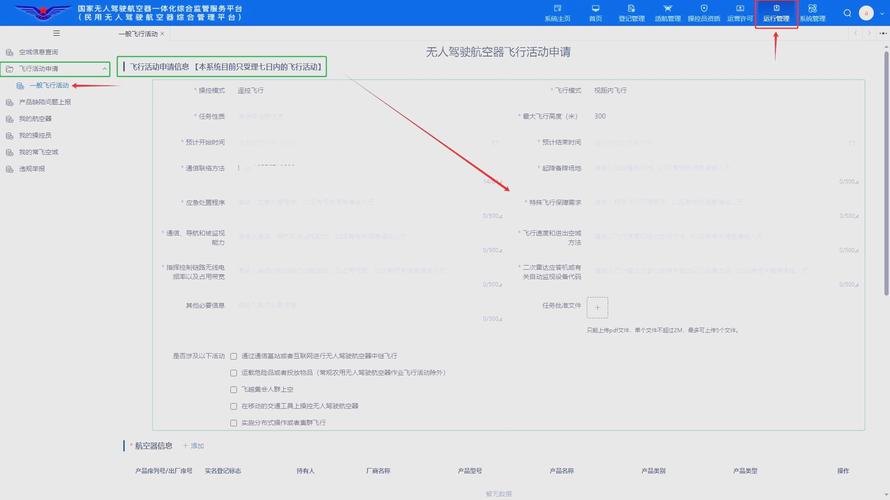The width and height of the screenshot is (890, 500).
Task: Open the tab options ellipsis menu
Action: coord(883,33)
